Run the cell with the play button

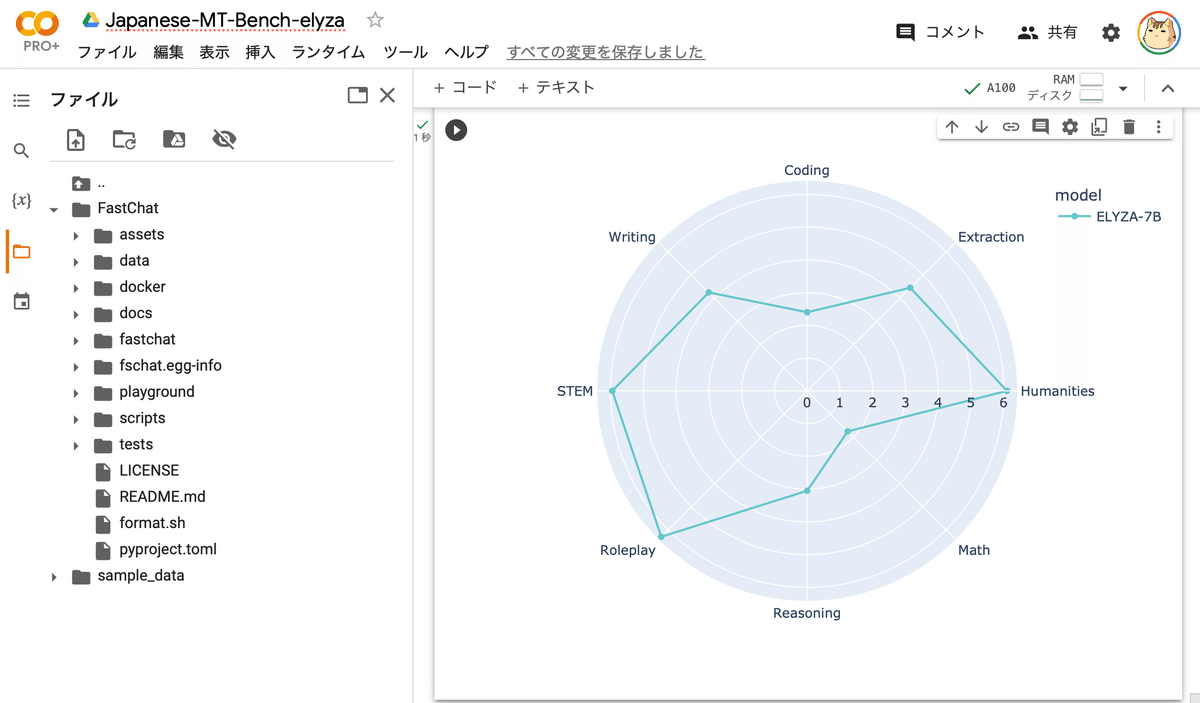click(456, 130)
